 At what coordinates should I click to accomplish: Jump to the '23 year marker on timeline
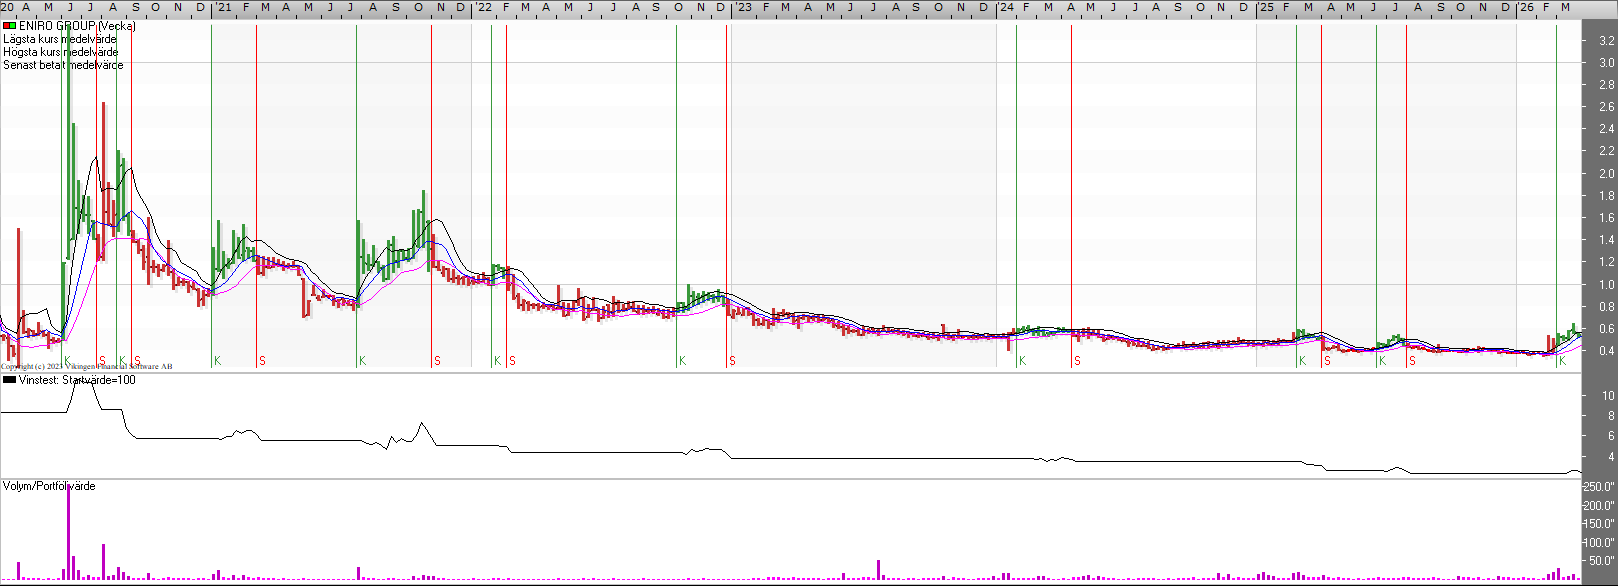(x=743, y=7)
